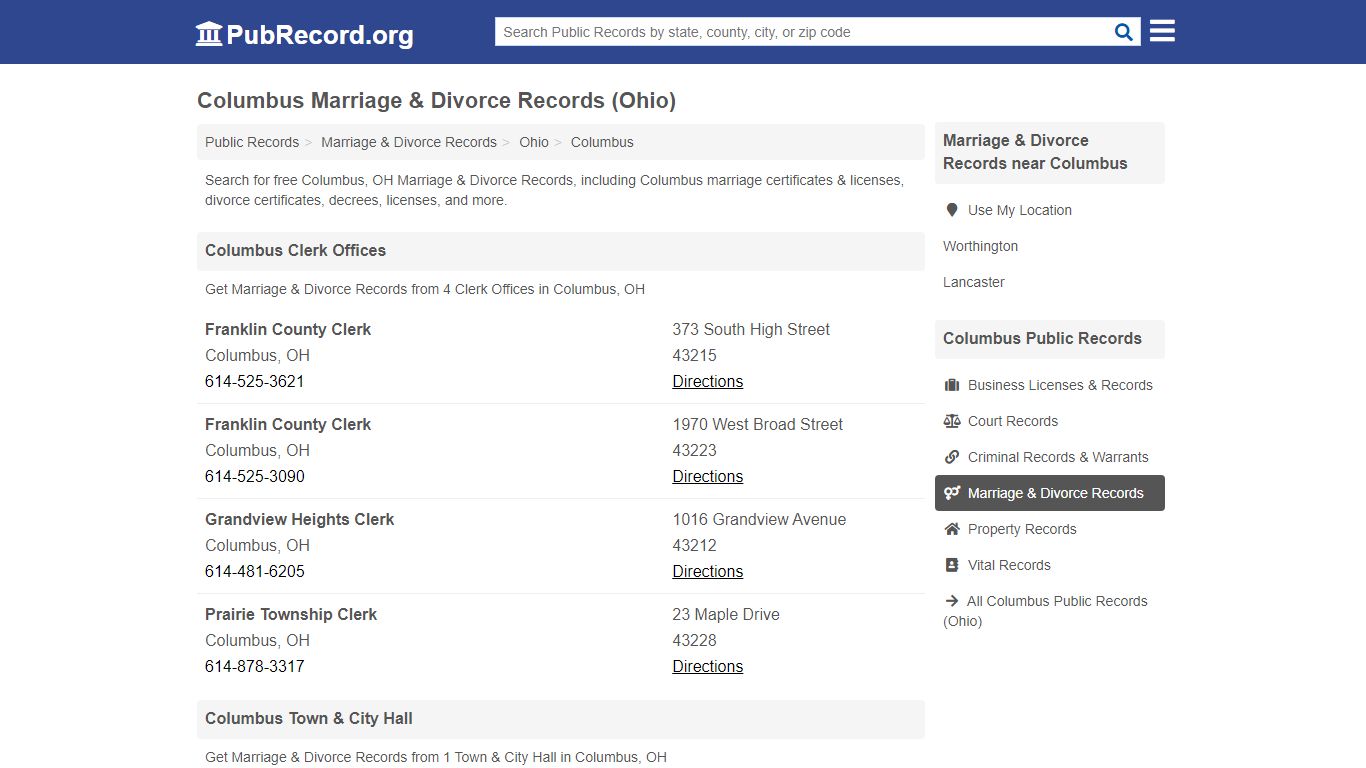Open the hamburger menu icon
Image resolution: width=1366 pixels, height=768 pixels.
pos(1162,31)
